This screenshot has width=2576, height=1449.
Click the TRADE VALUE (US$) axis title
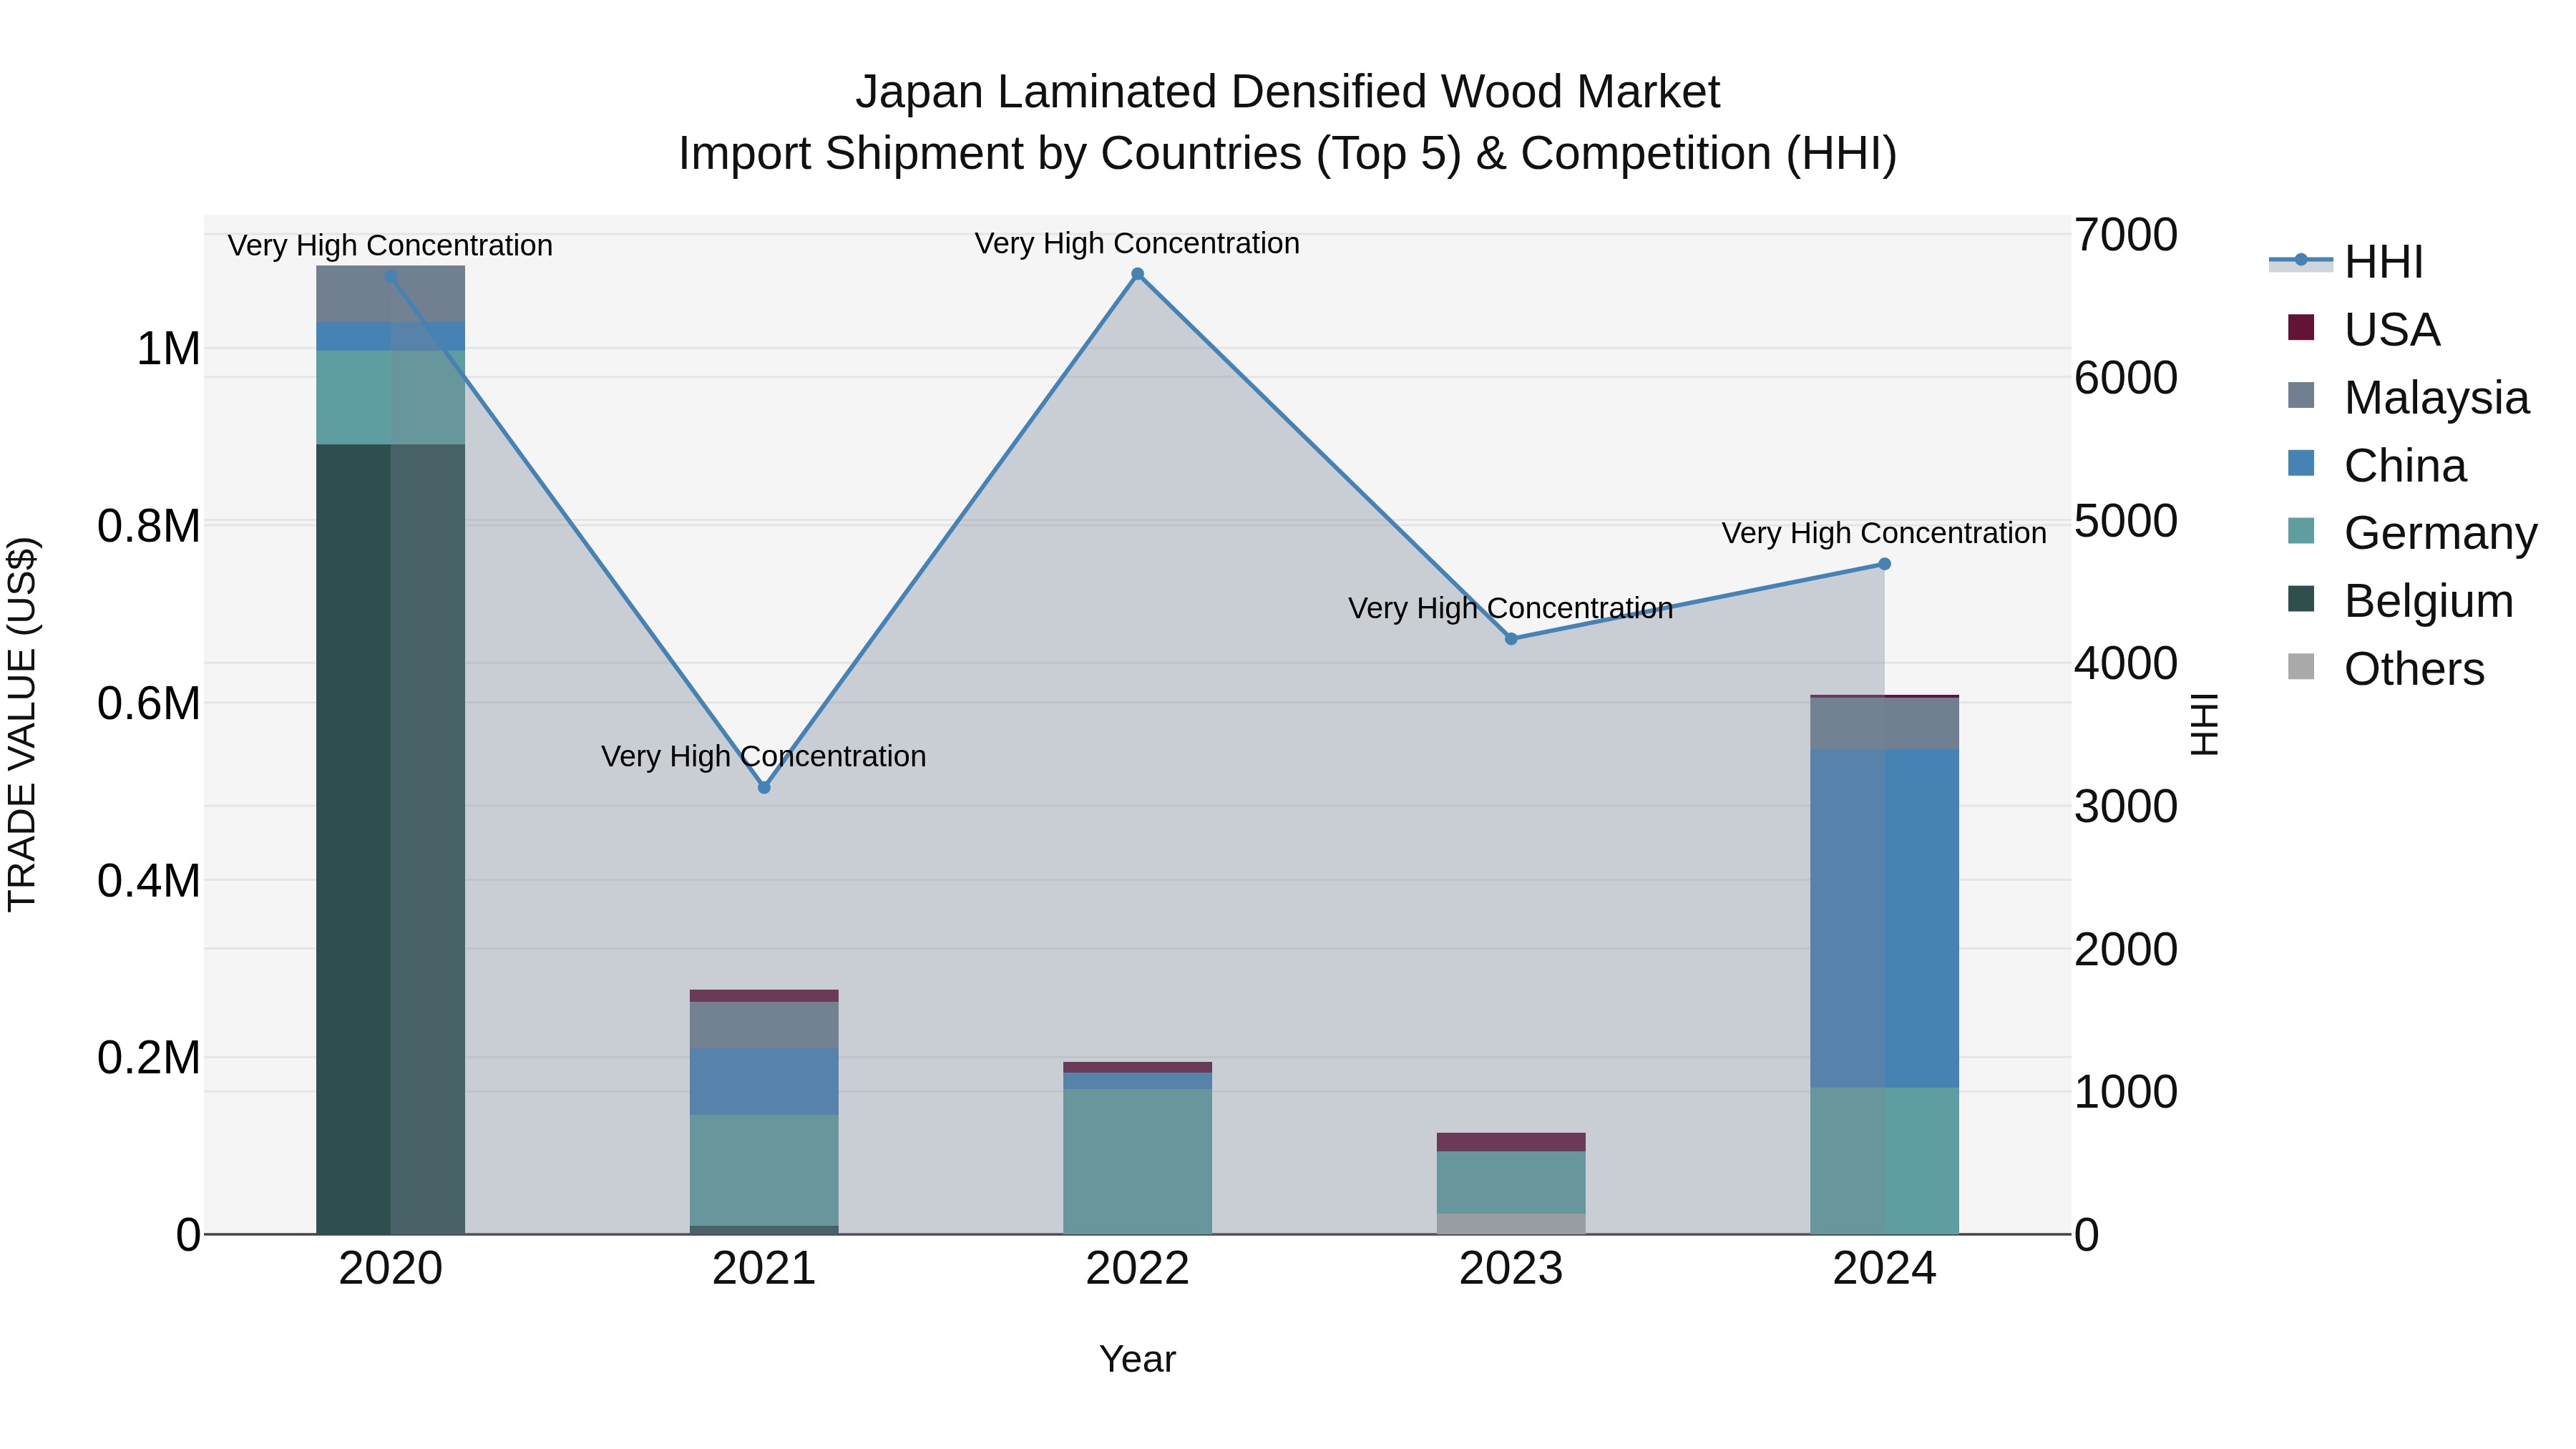pyautogui.click(x=22, y=724)
